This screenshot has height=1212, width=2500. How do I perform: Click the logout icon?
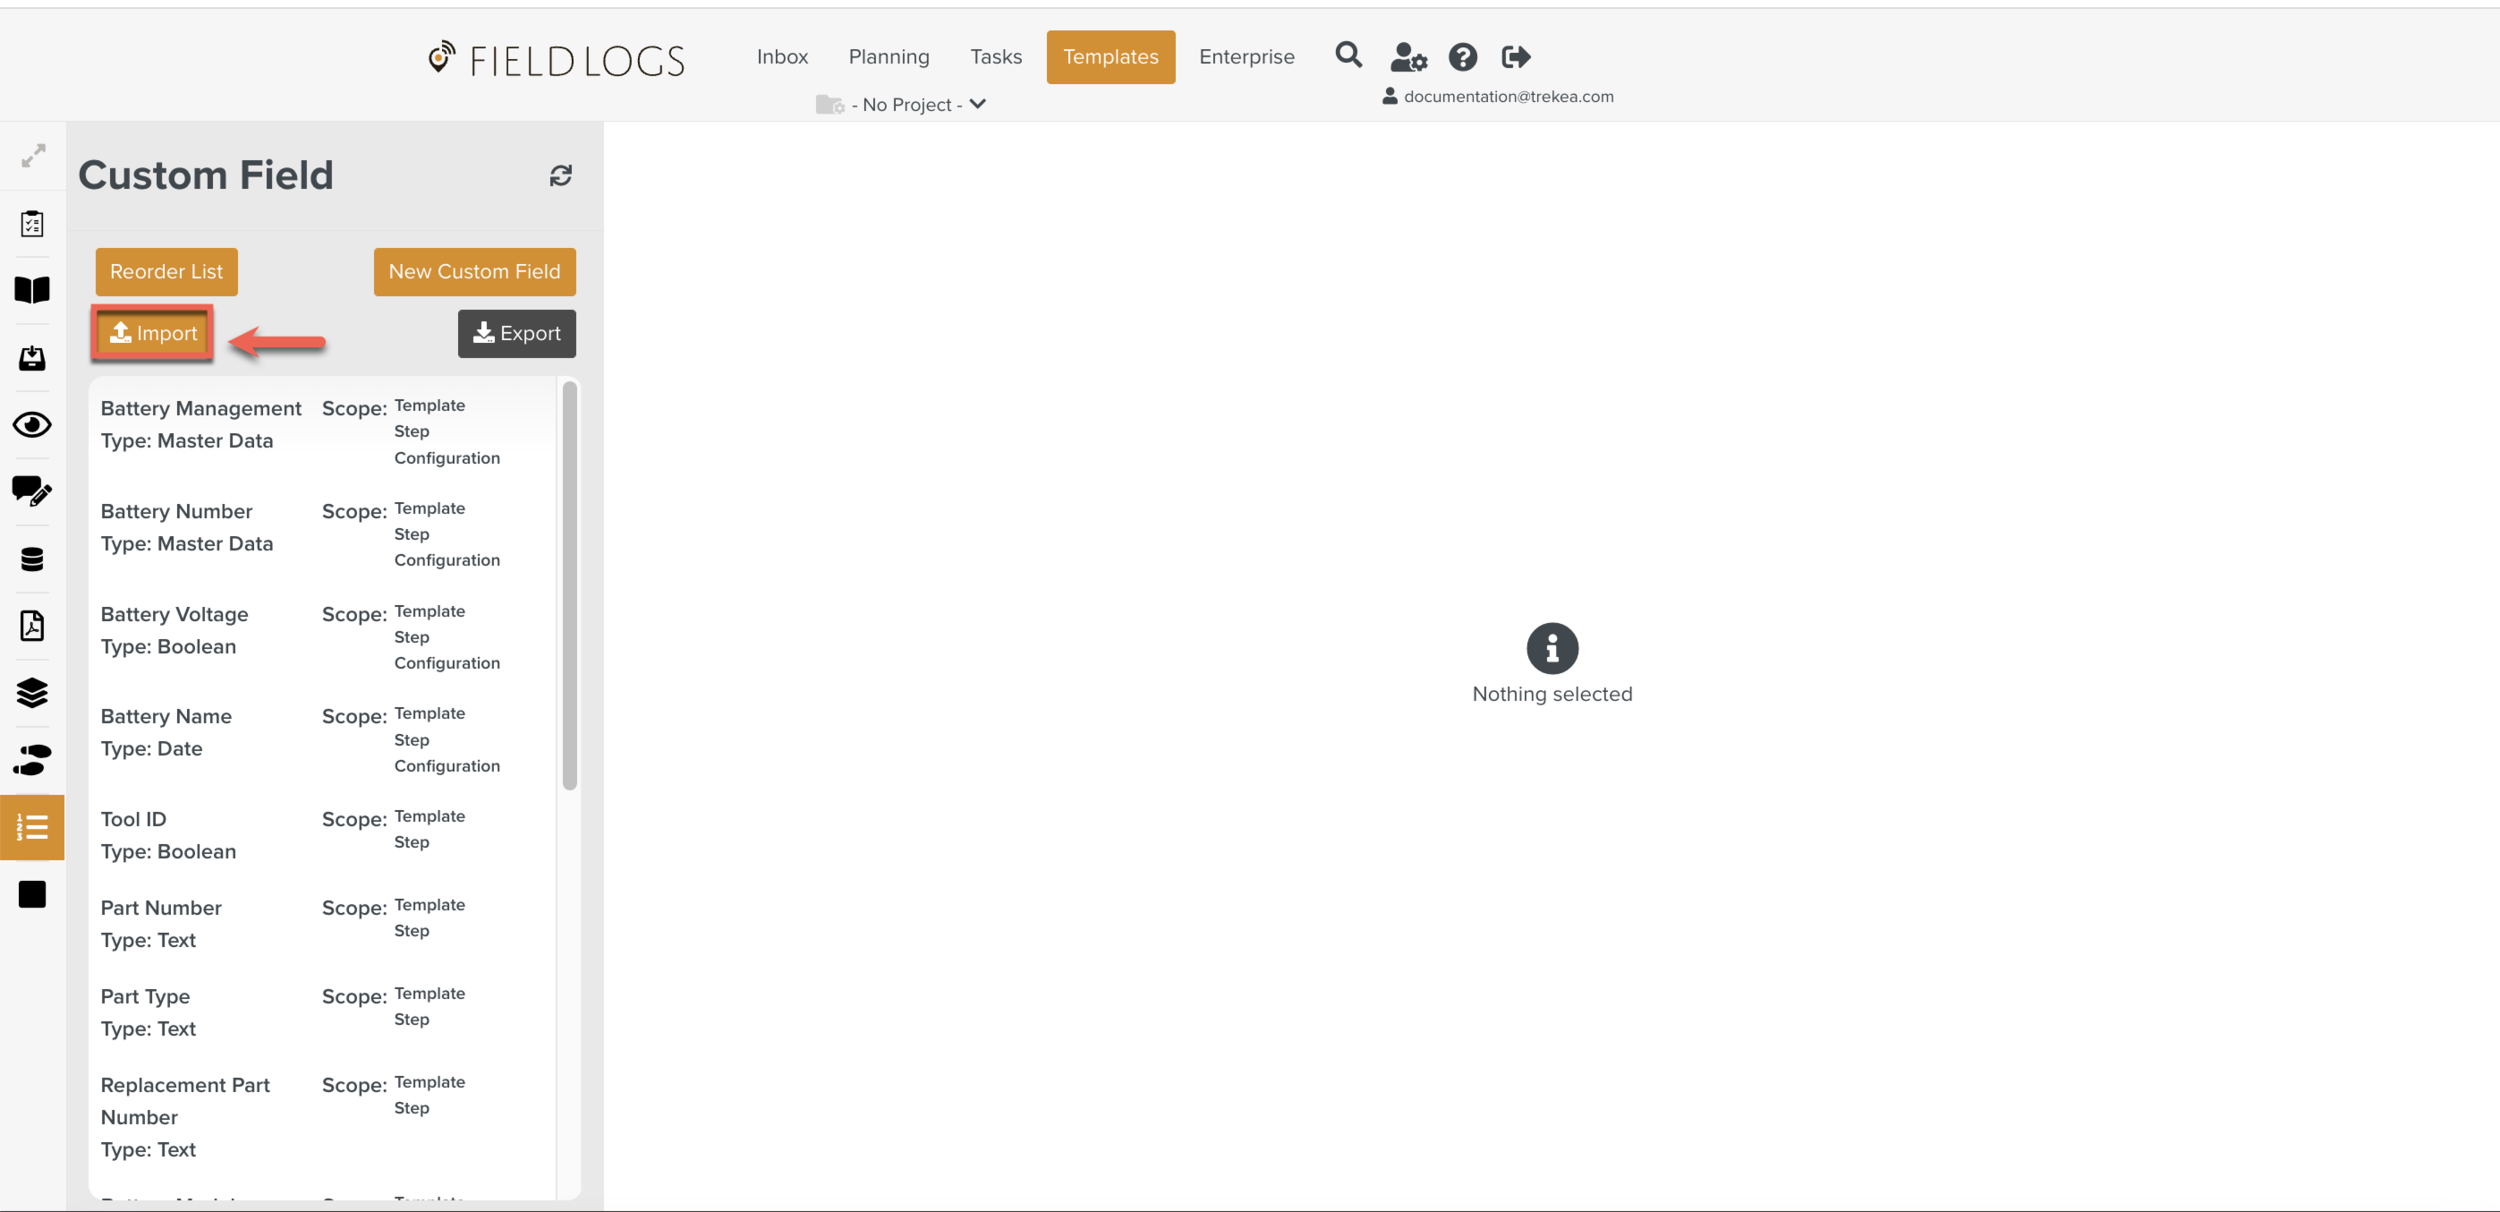(x=1516, y=57)
